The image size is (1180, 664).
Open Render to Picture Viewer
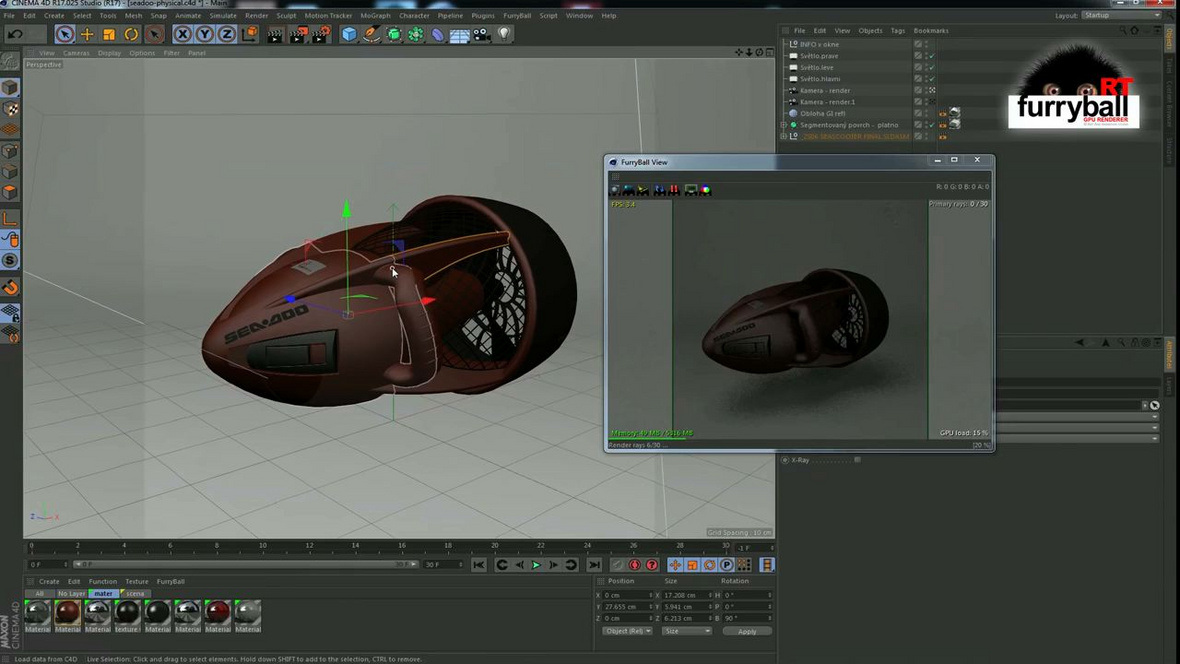pos(299,33)
